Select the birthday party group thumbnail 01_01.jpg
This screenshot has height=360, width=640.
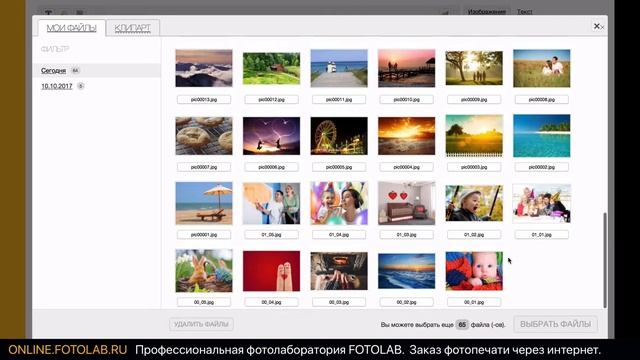pos(542,203)
